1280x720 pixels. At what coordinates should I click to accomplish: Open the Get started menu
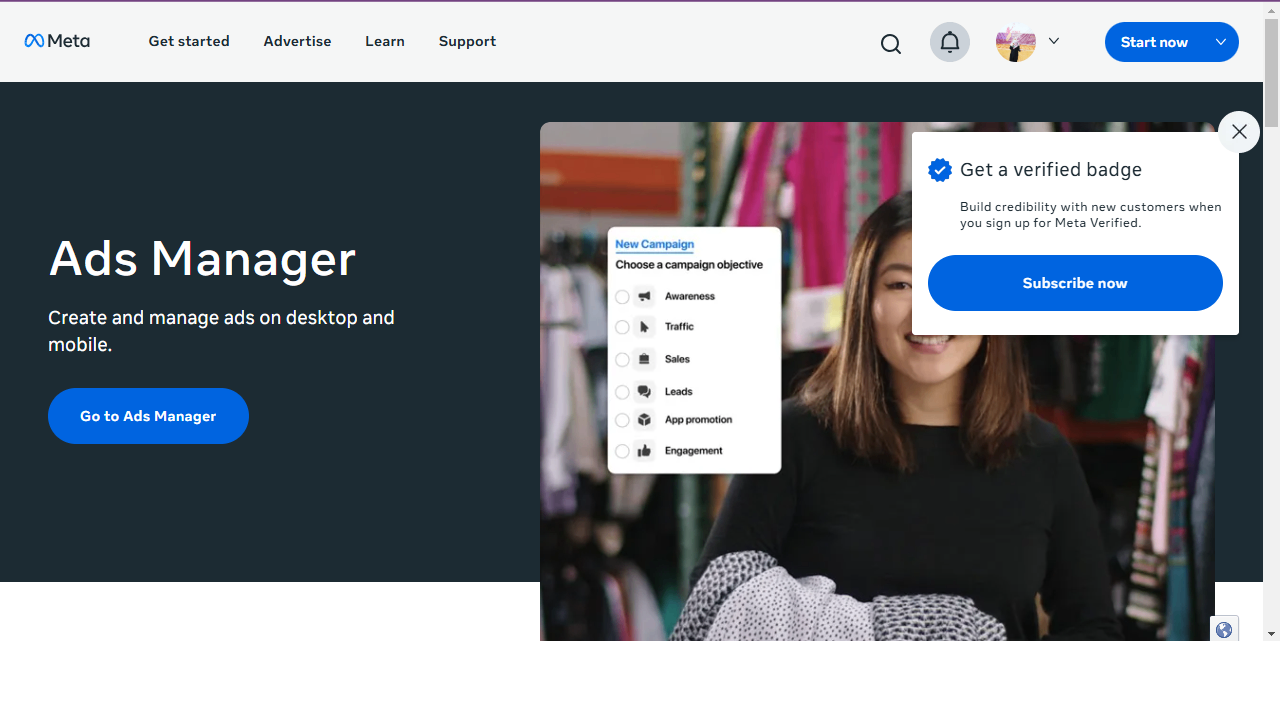(x=189, y=41)
